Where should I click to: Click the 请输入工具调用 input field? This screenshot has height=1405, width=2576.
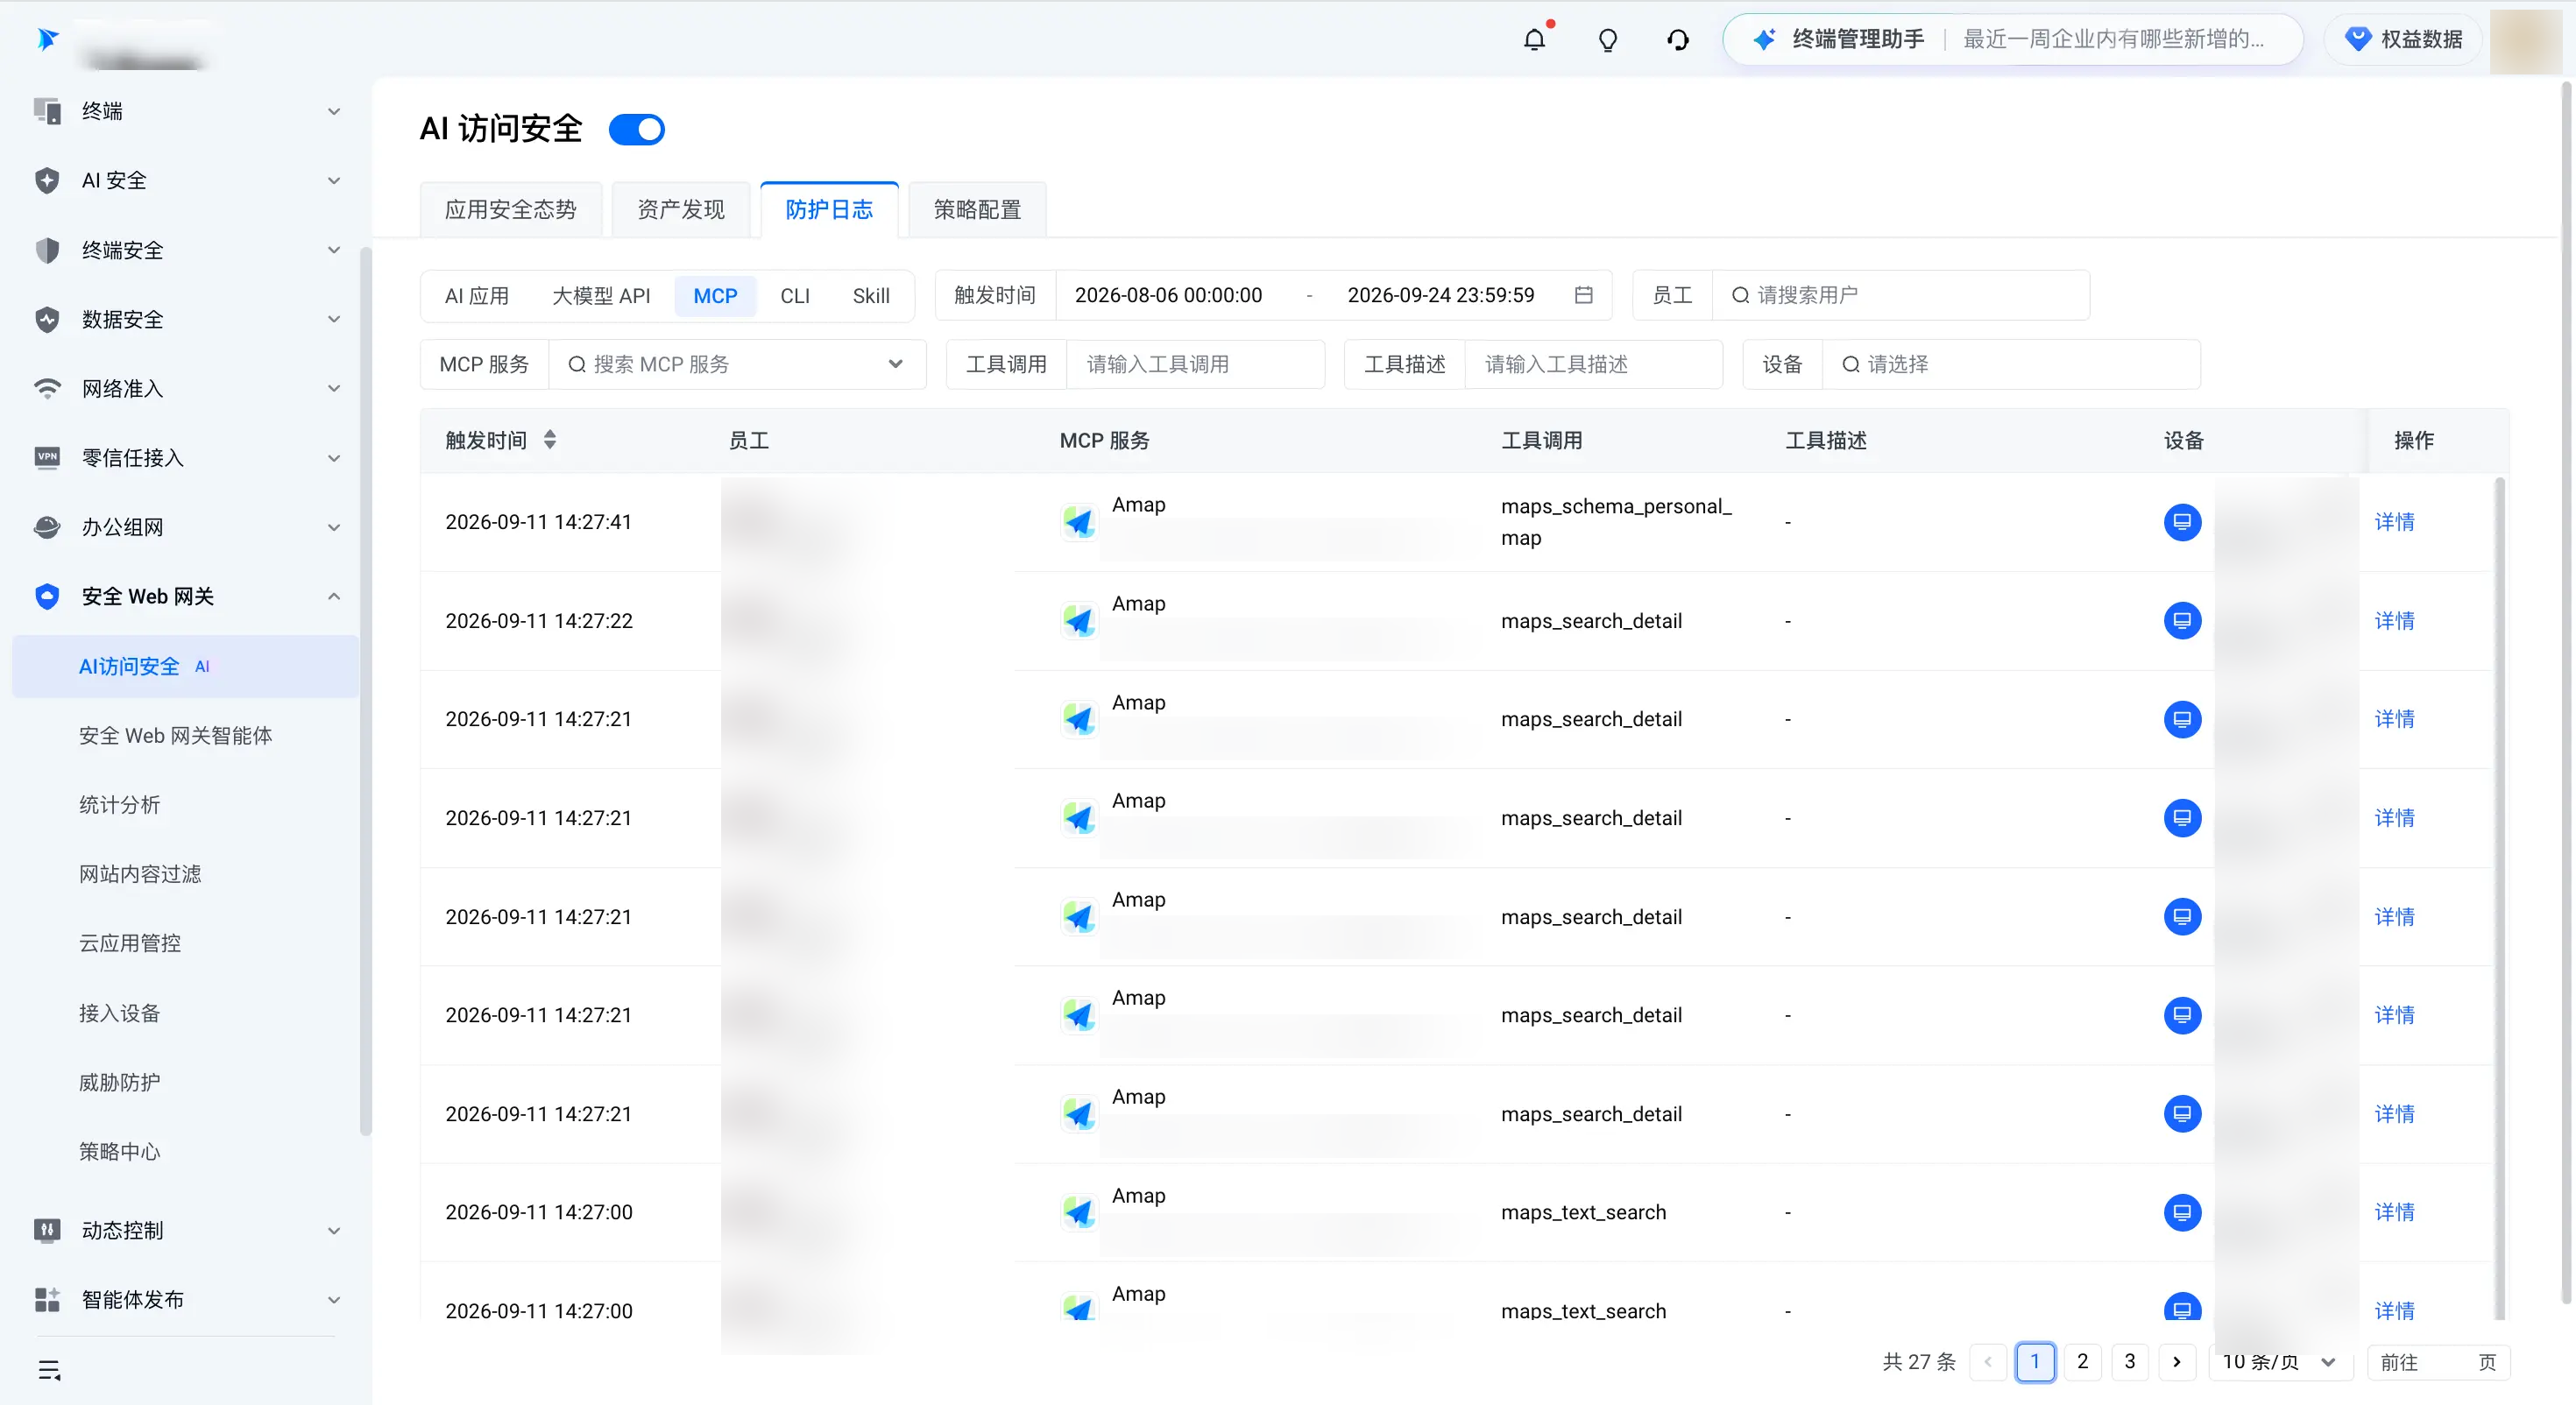pyautogui.click(x=1195, y=364)
